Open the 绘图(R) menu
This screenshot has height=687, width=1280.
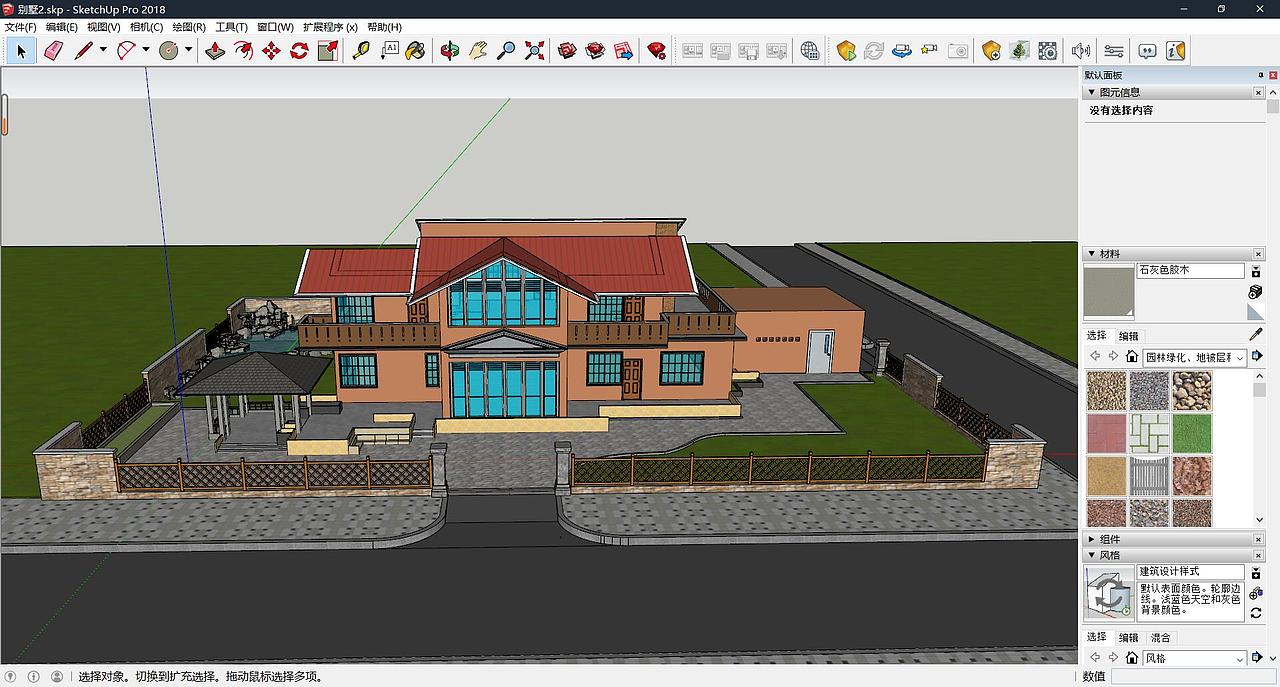pos(189,27)
